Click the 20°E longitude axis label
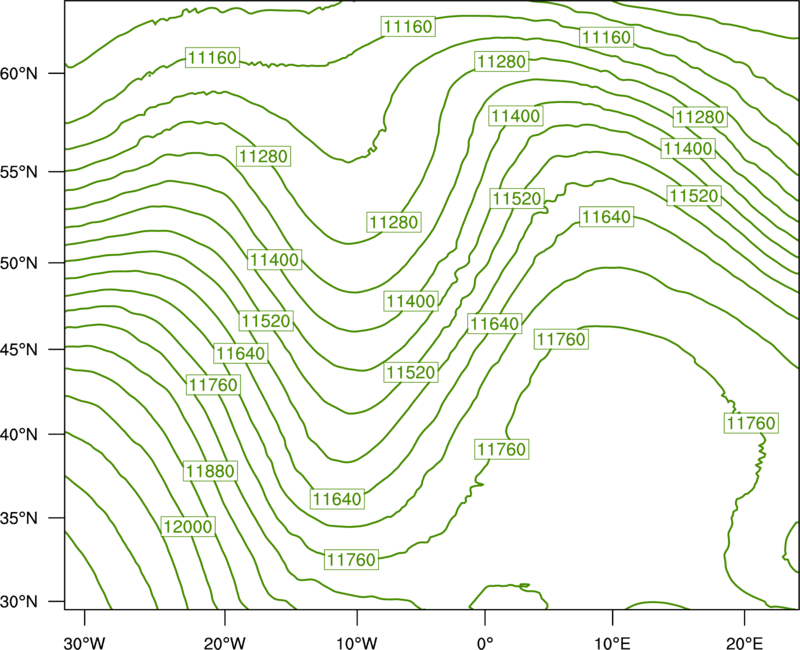 744,642
